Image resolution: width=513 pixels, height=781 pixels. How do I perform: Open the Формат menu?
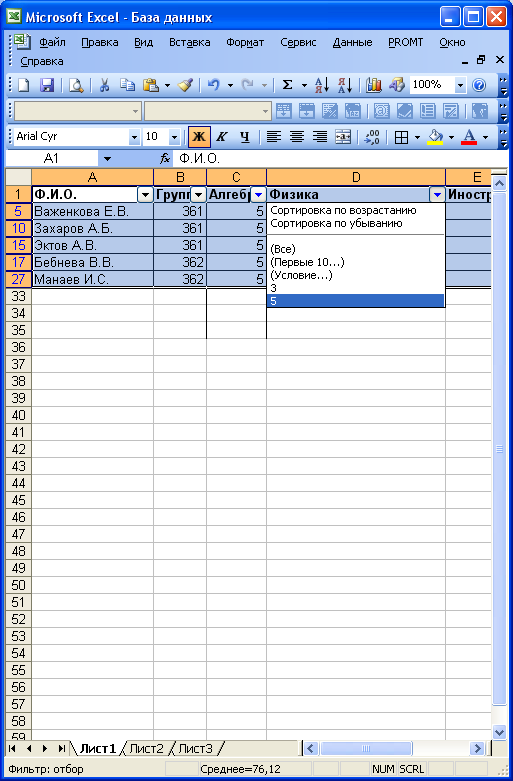[x=245, y=43]
